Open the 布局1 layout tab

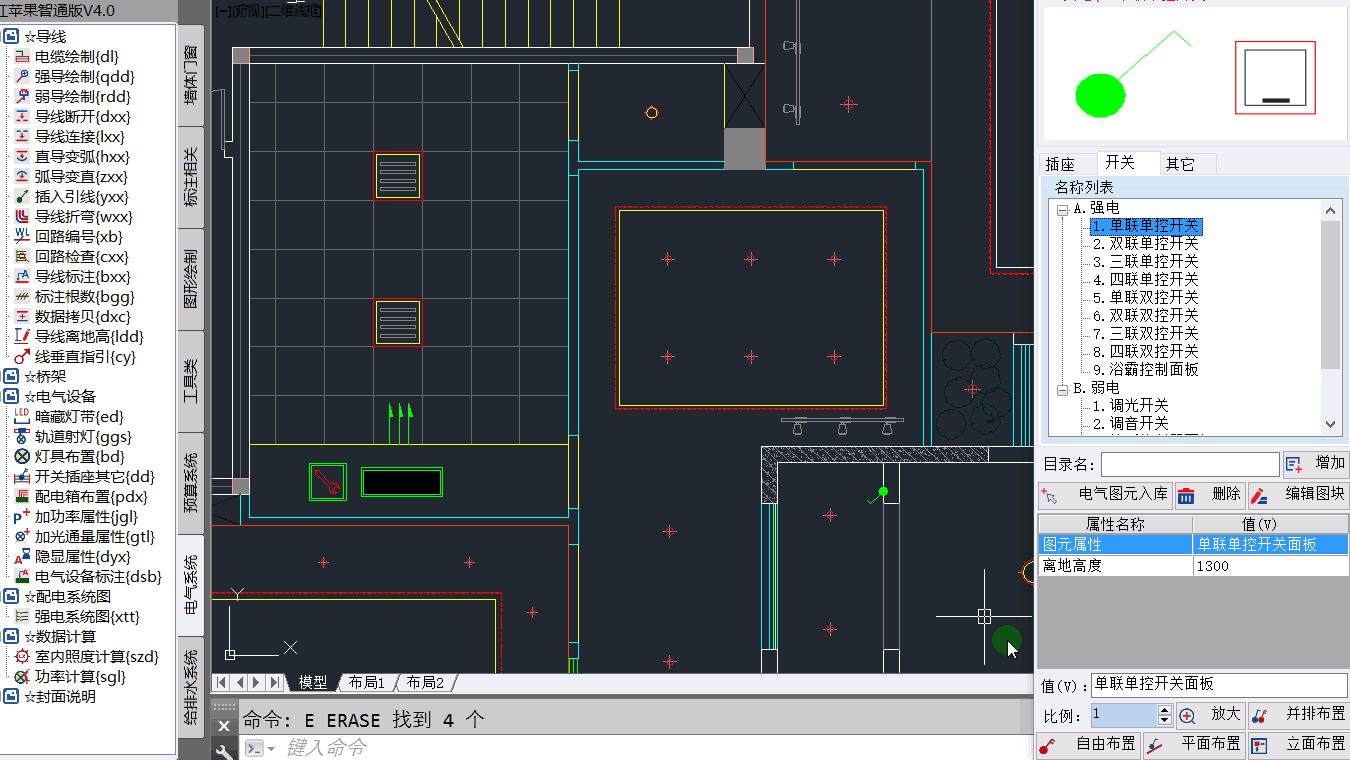(367, 682)
